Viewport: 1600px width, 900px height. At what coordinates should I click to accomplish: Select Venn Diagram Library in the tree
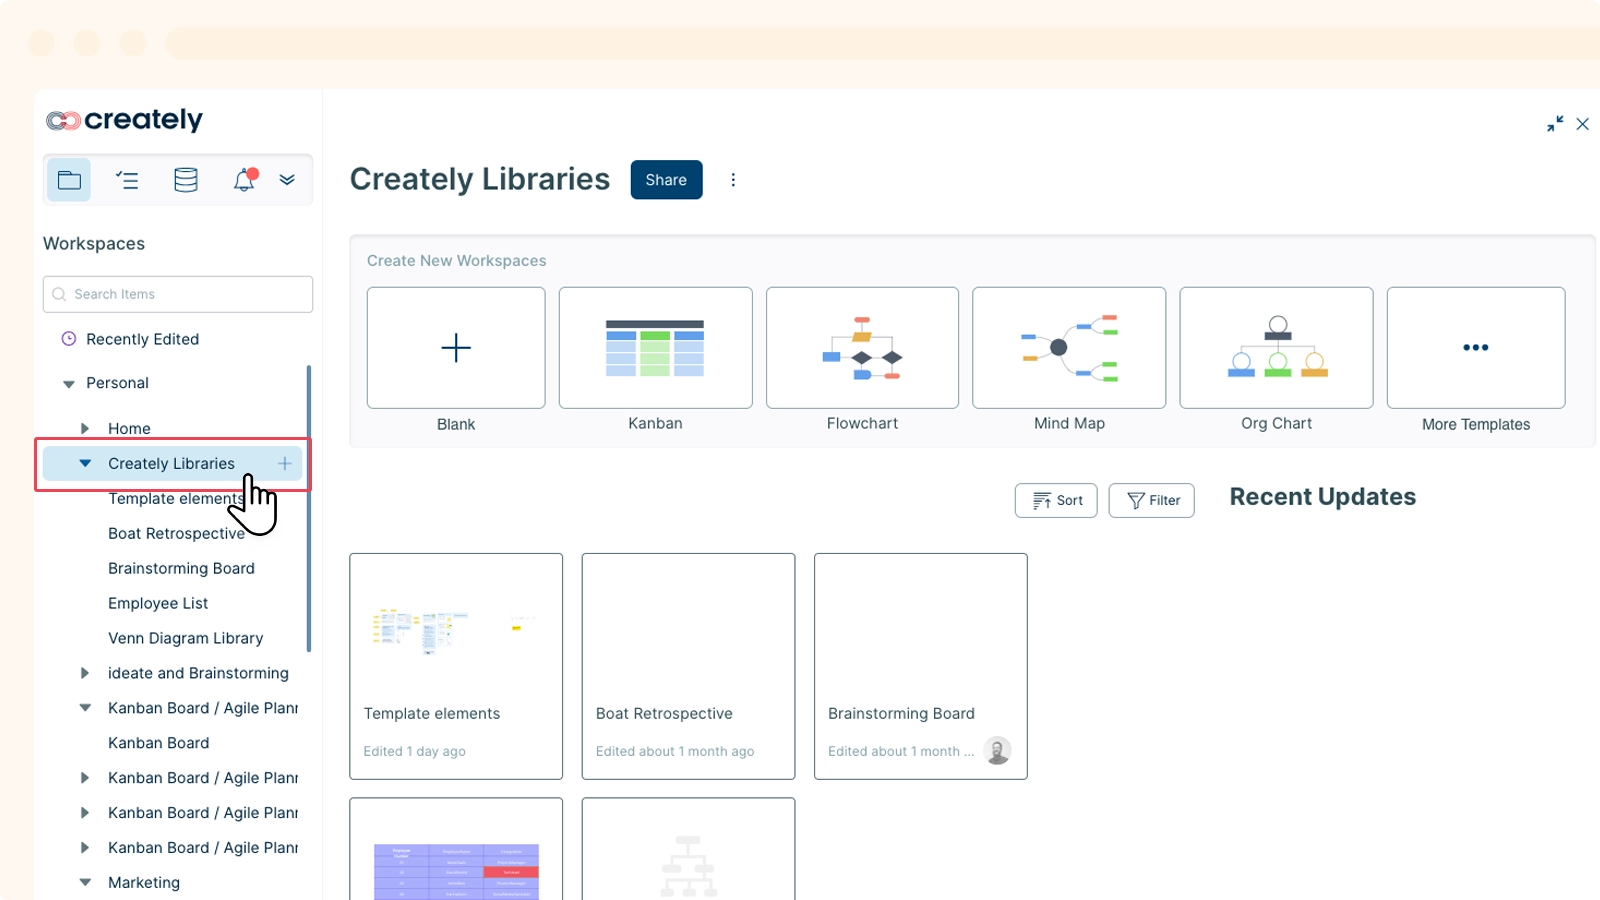pyautogui.click(x=185, y=638)
